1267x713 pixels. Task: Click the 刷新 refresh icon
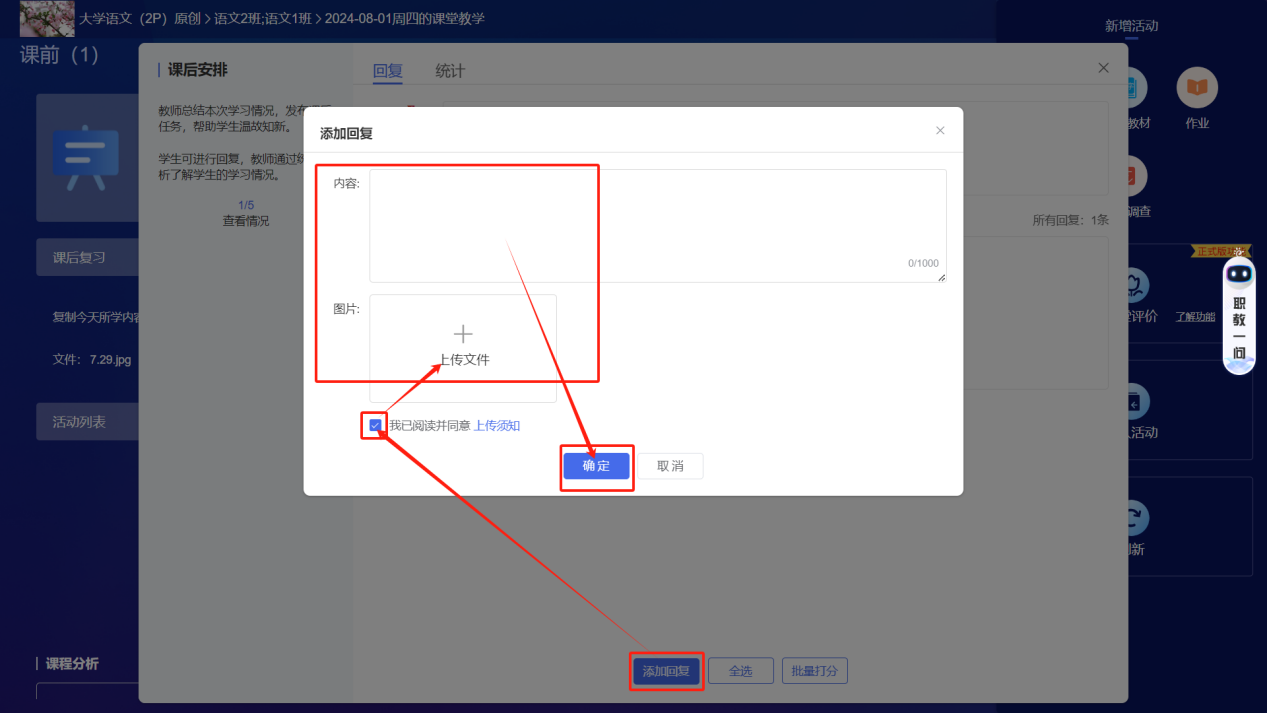(1133, 519)
